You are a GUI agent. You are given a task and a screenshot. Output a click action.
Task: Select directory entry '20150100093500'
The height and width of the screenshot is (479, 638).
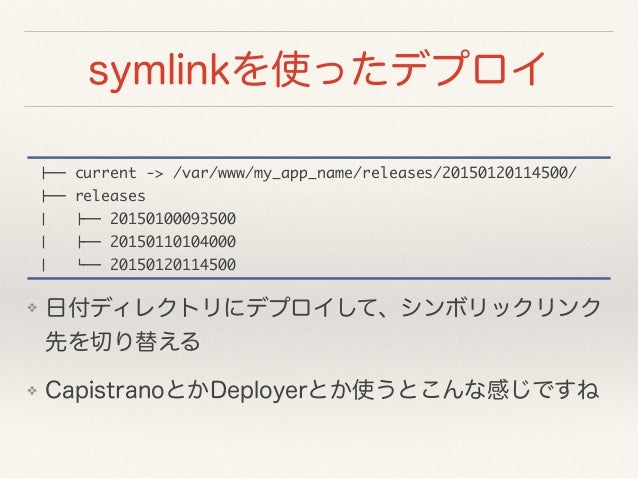173,219
